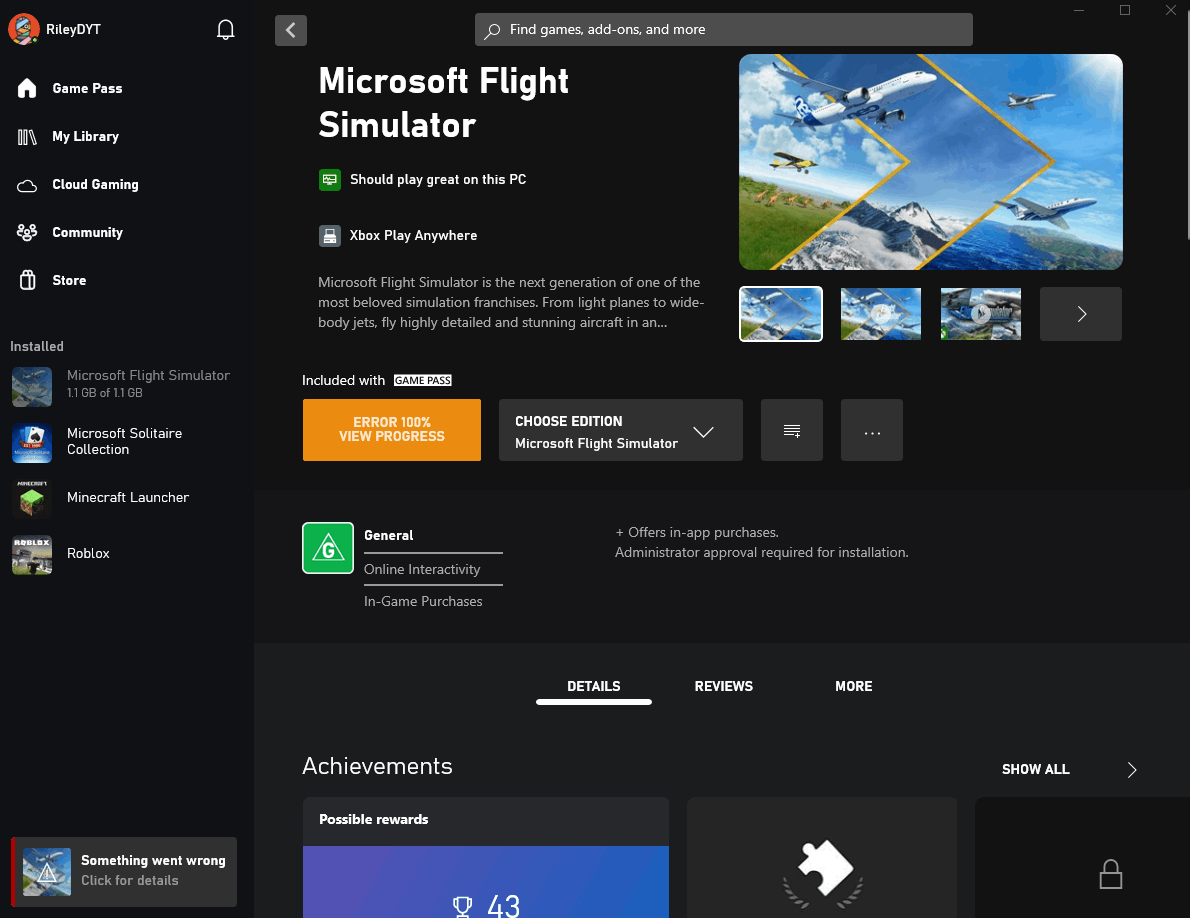
Task: Click the 1.1 GB of 1.1 GB text
Action: tap(105, 393)
